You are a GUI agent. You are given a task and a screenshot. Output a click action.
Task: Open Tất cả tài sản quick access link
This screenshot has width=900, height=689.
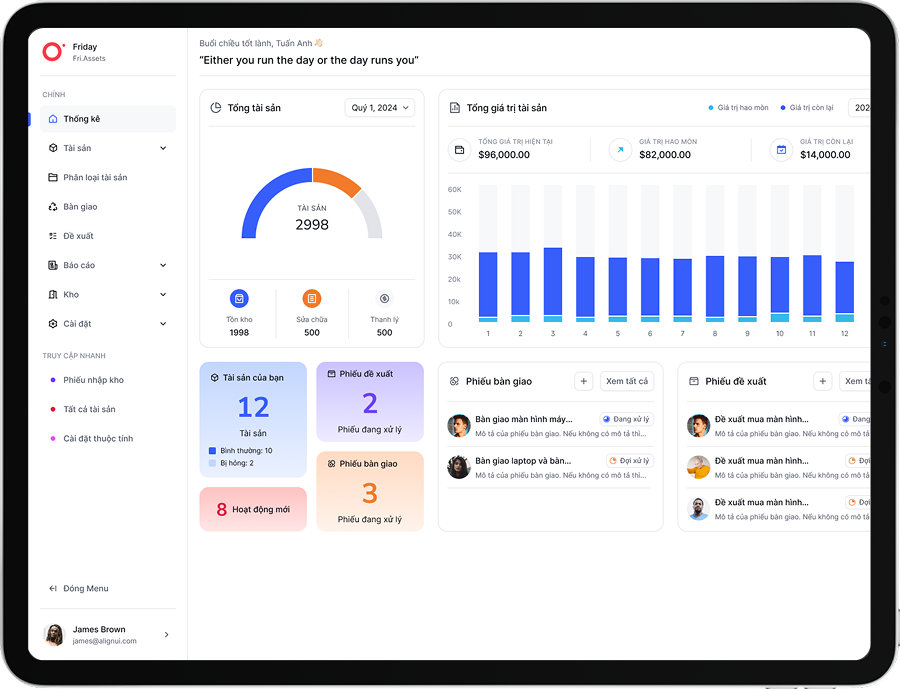[x=108, y=409]
